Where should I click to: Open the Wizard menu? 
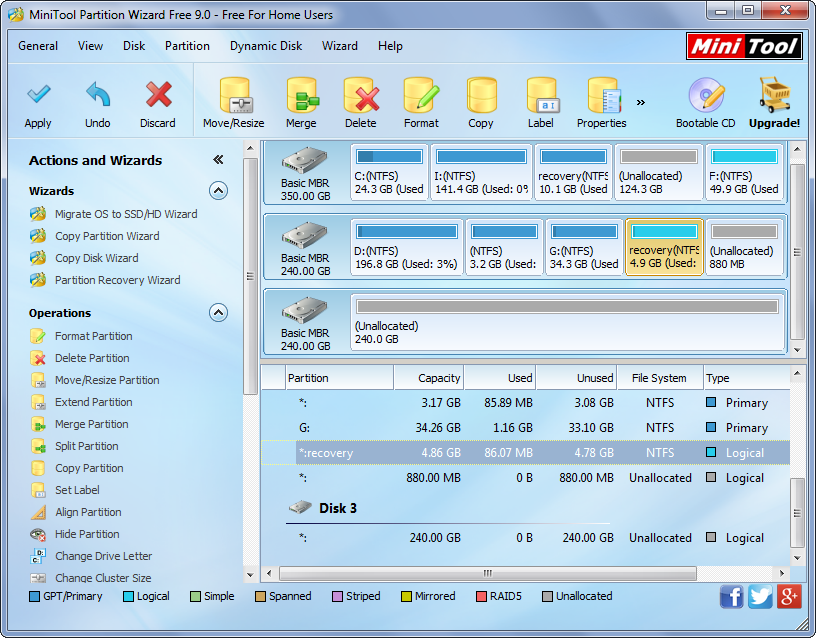click(x=340, y=46)
